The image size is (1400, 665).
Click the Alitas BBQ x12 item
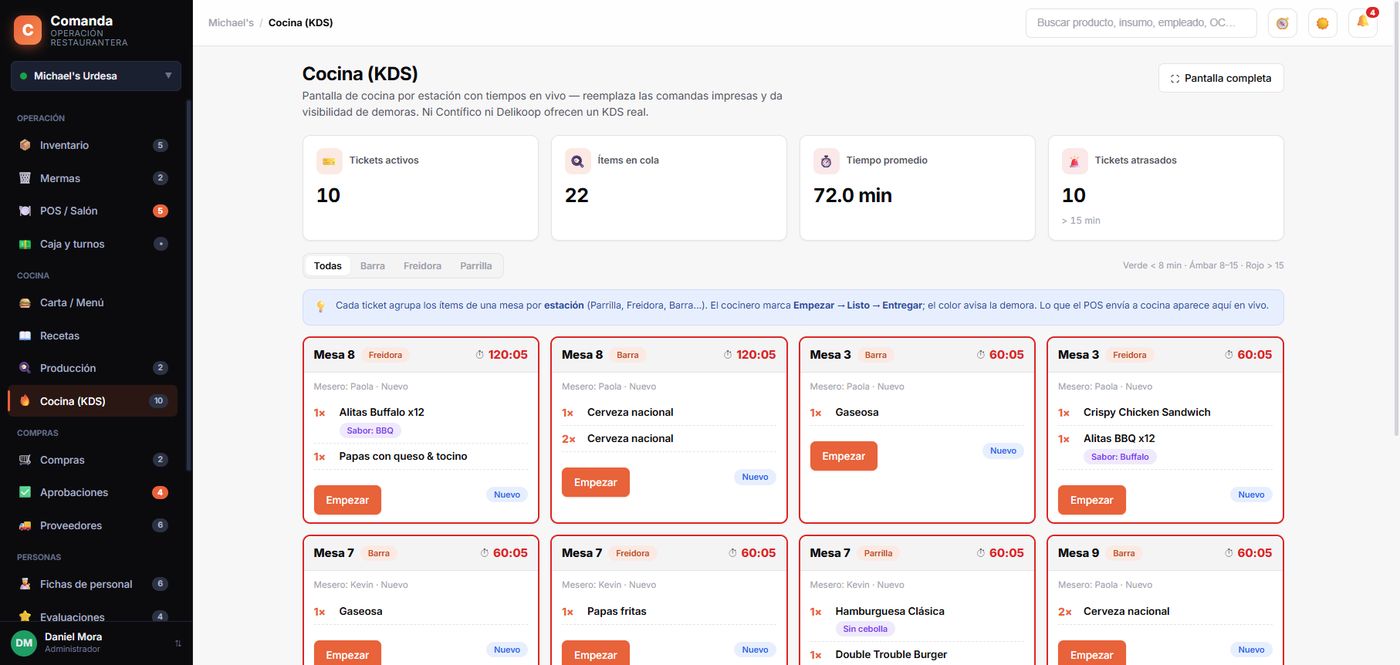(1119, 438)
